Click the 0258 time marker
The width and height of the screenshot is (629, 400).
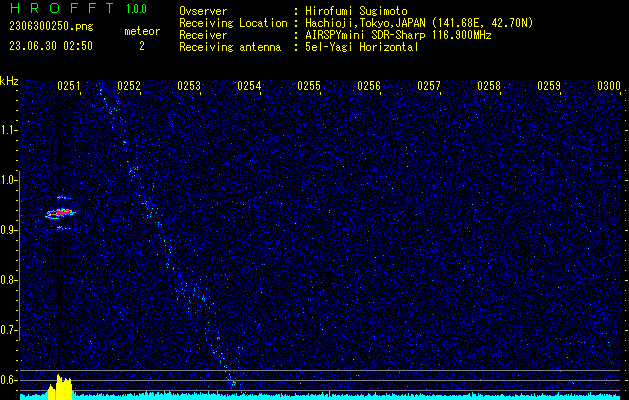[x=489, y=87]
